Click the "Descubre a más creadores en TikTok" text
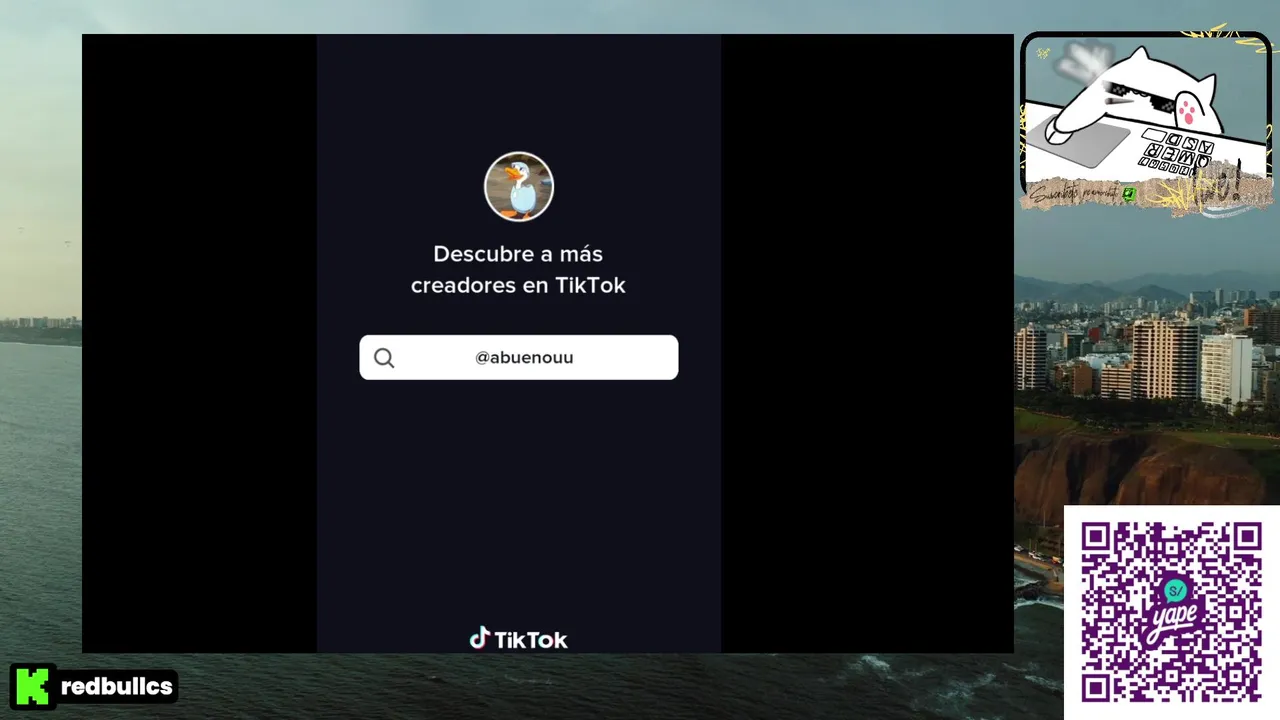The image size is (1280, 720). click(518, 269)
